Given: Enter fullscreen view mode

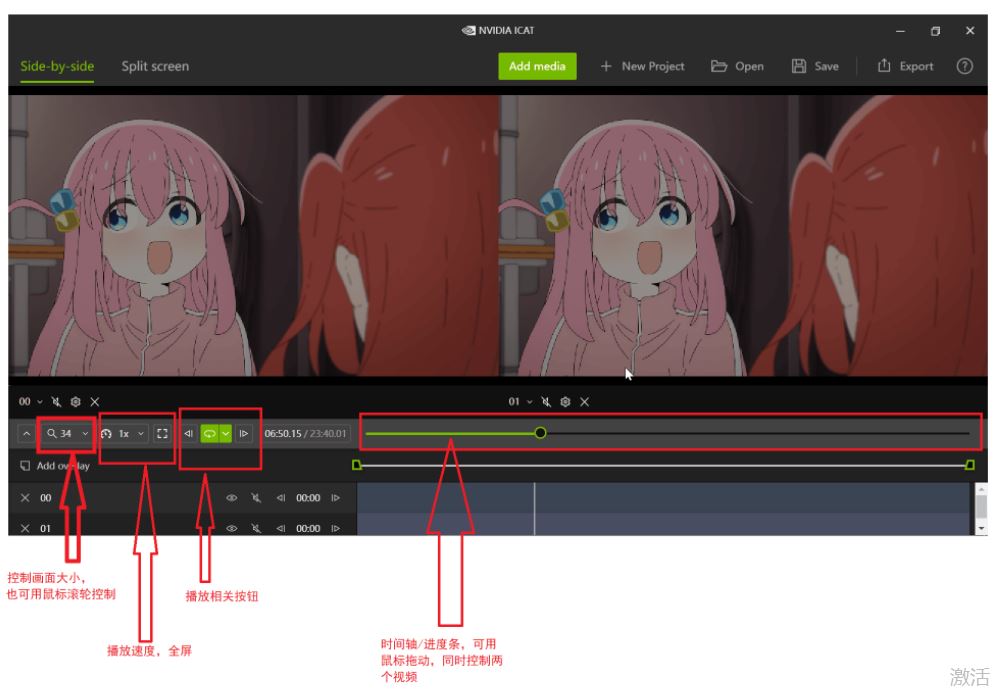Looking at the screenshot, I should (x=162, y=433).
